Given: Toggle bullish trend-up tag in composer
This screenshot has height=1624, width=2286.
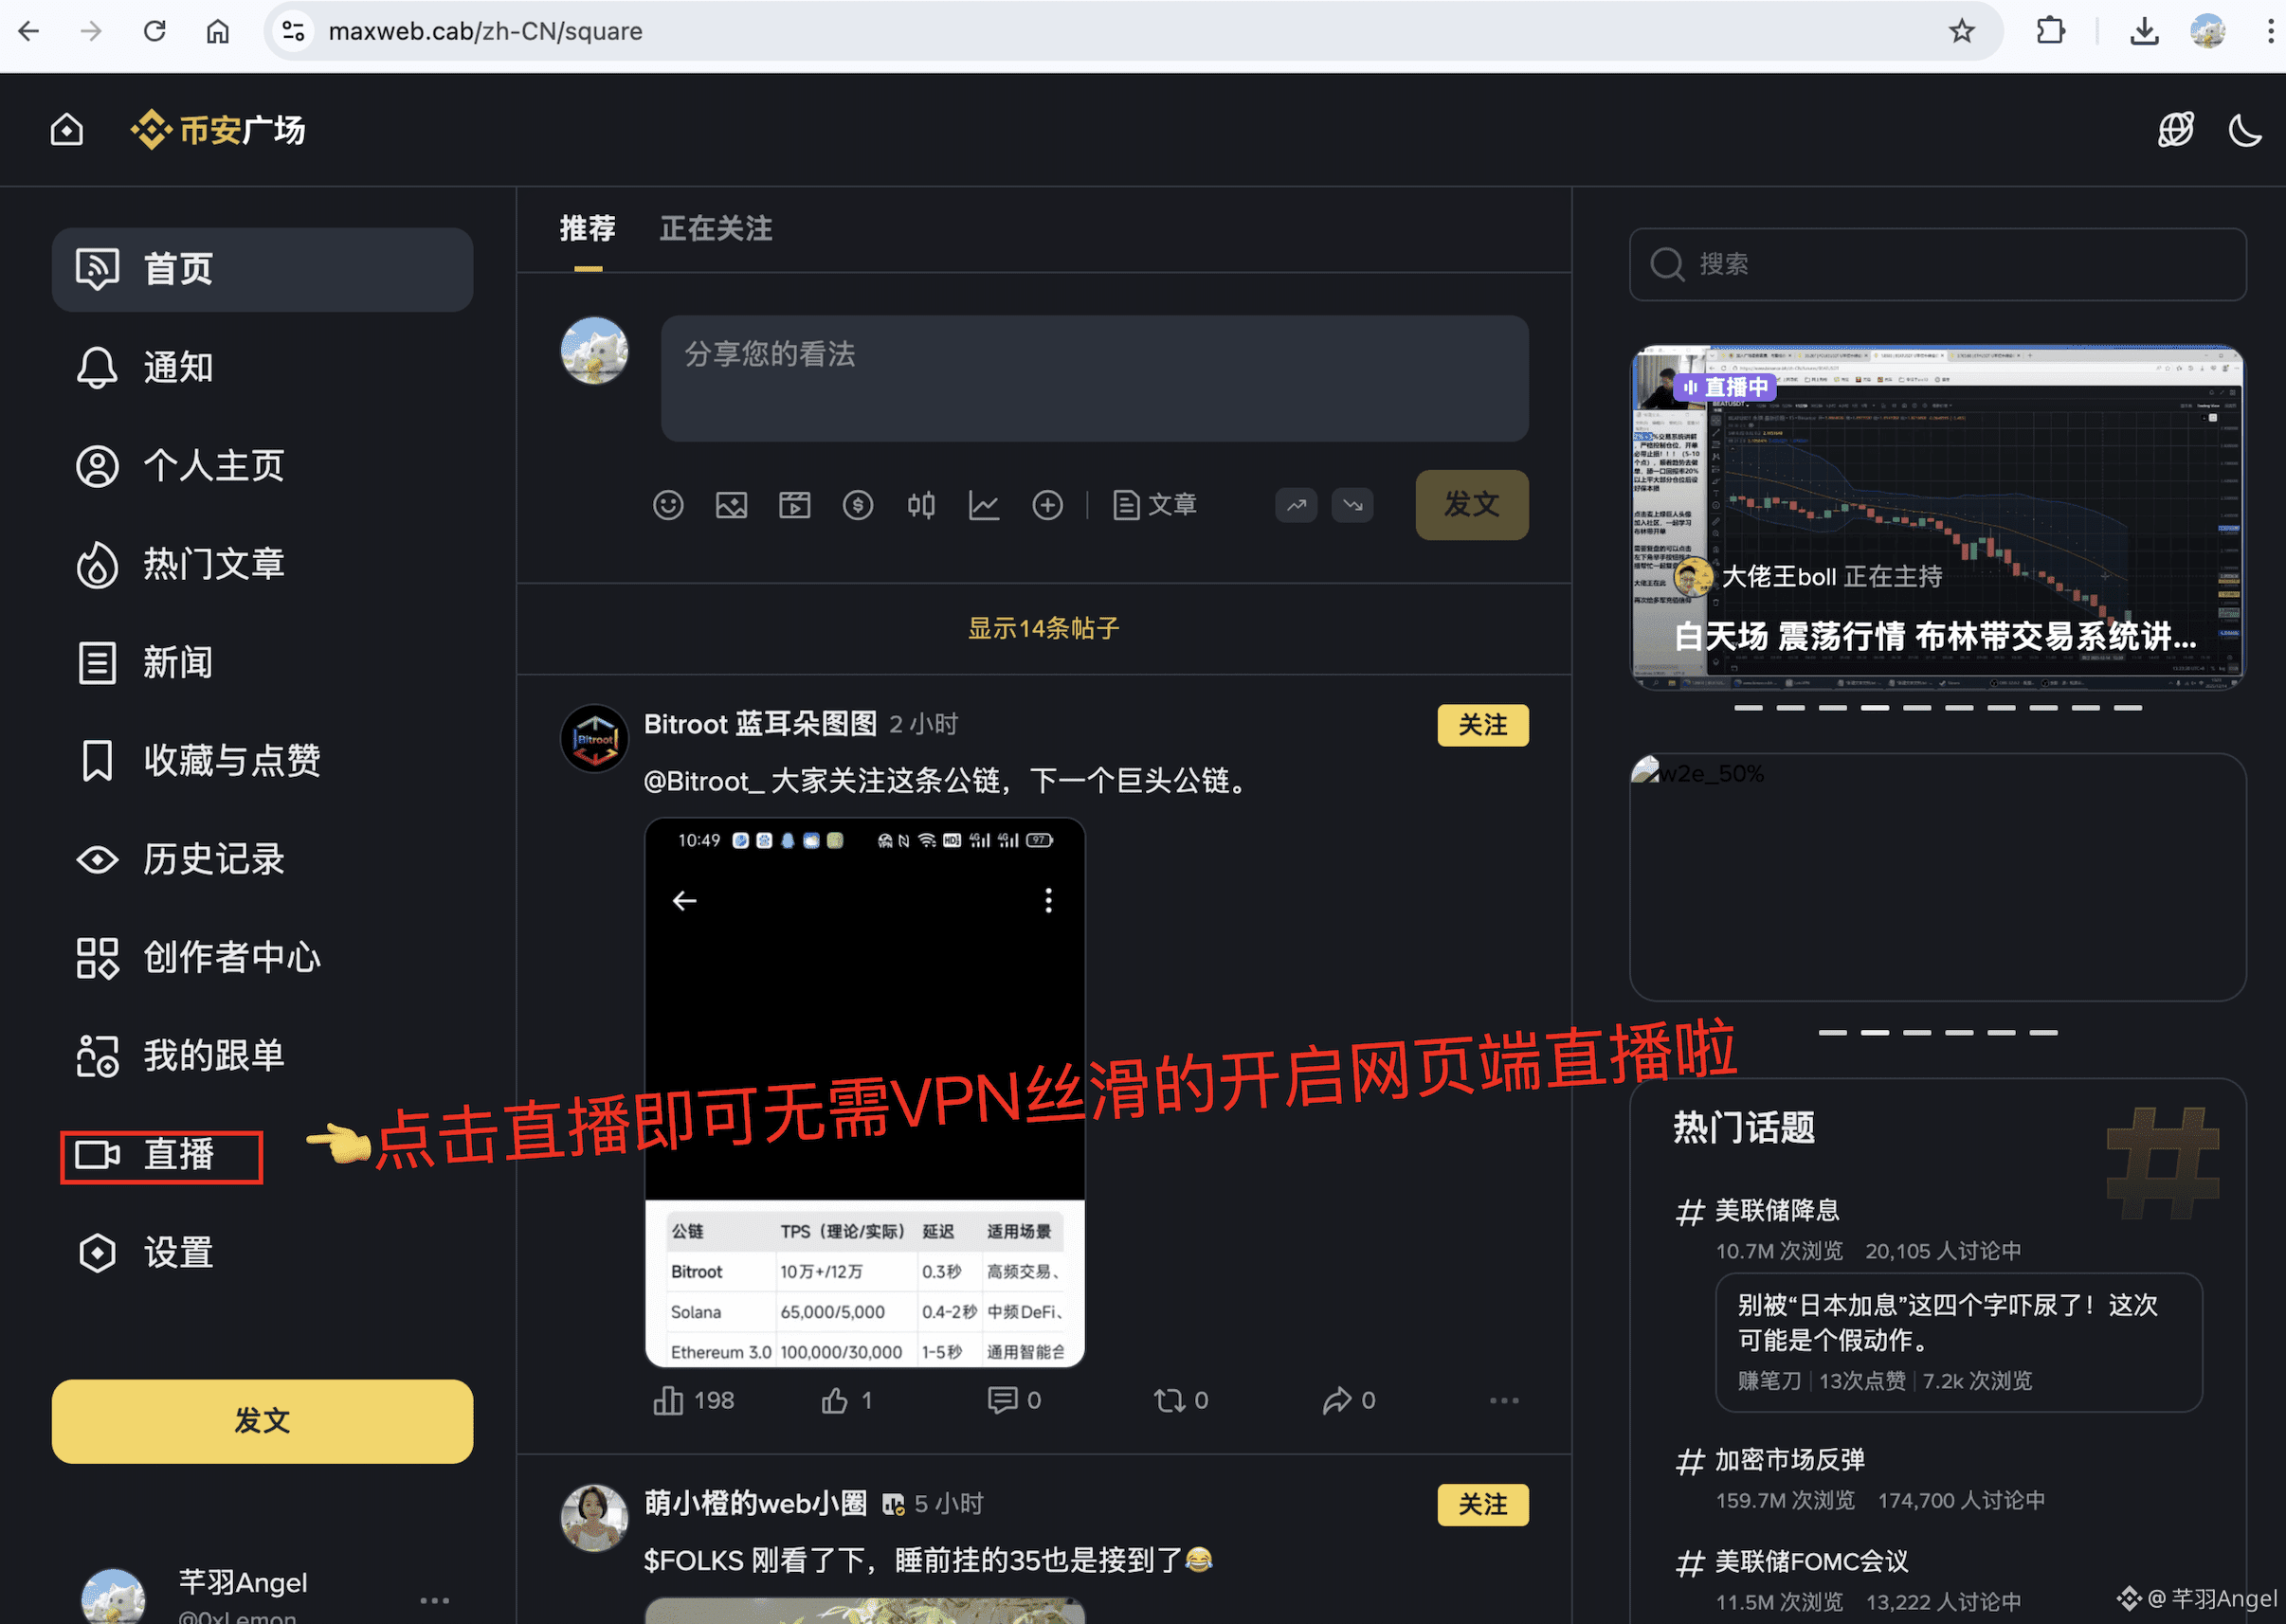Looking at the screenshot, I should (x=1296, y=505).
